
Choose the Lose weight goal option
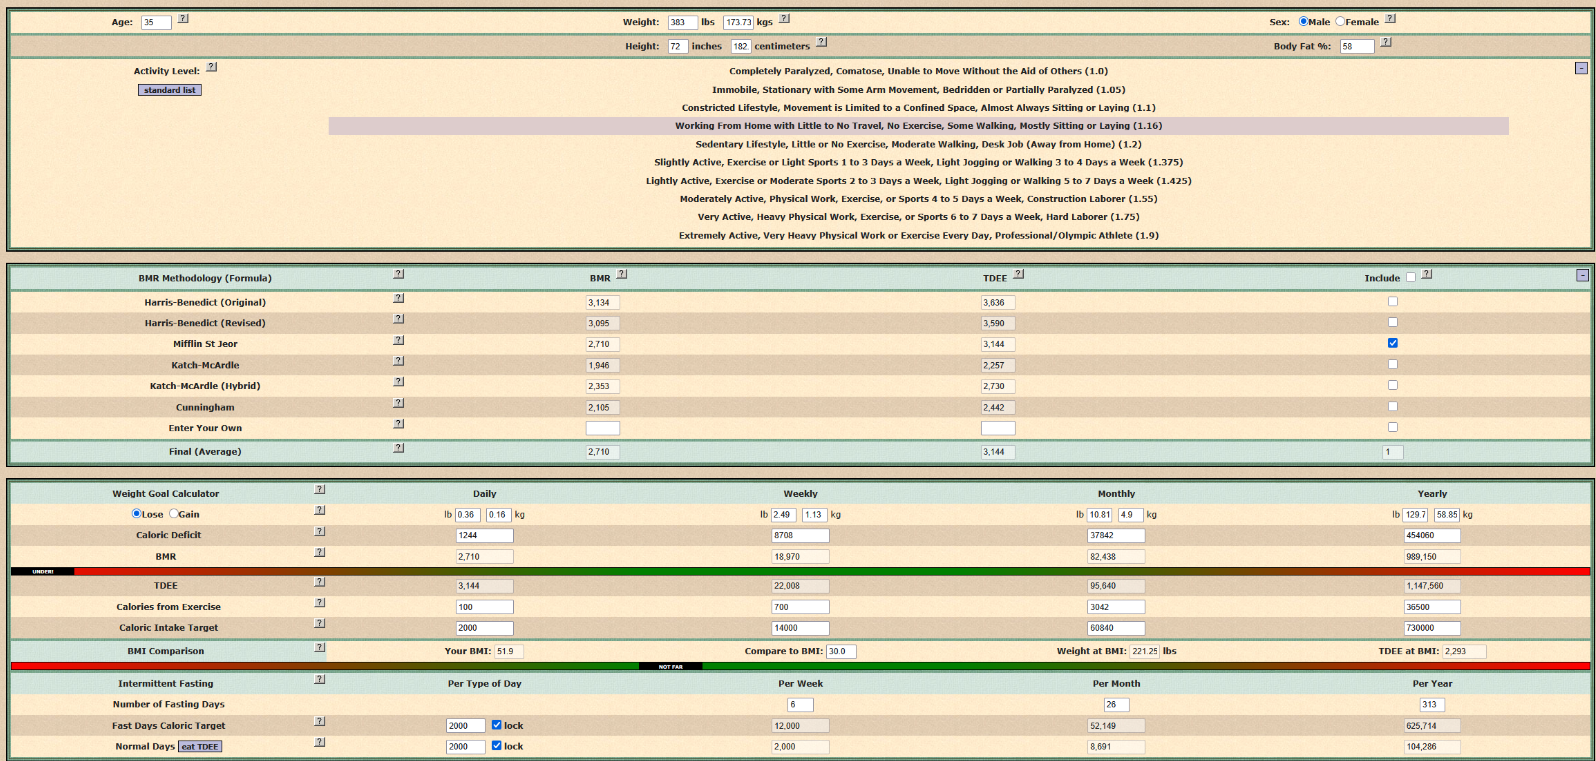[137, 514]
